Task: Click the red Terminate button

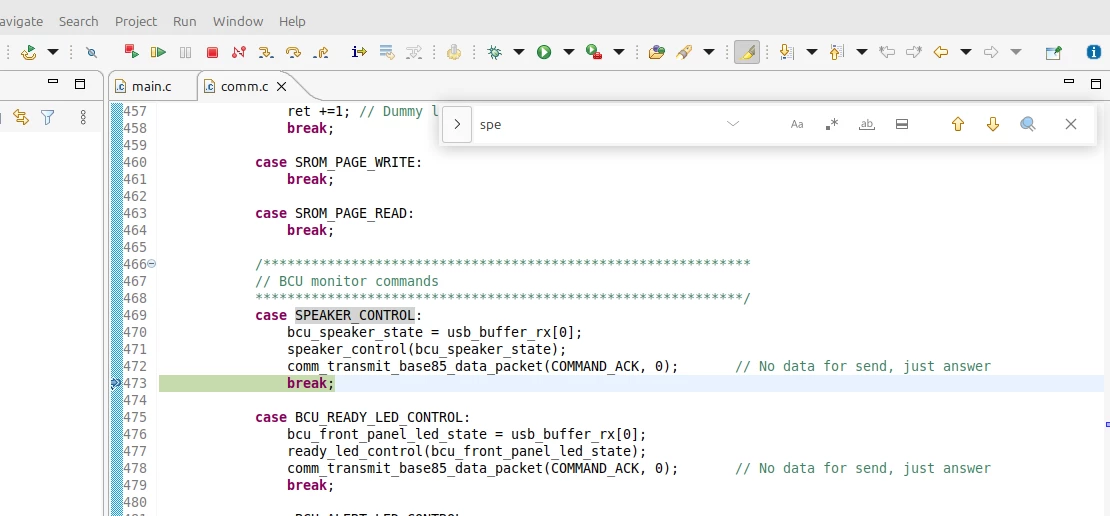Action: click(212, 52)
